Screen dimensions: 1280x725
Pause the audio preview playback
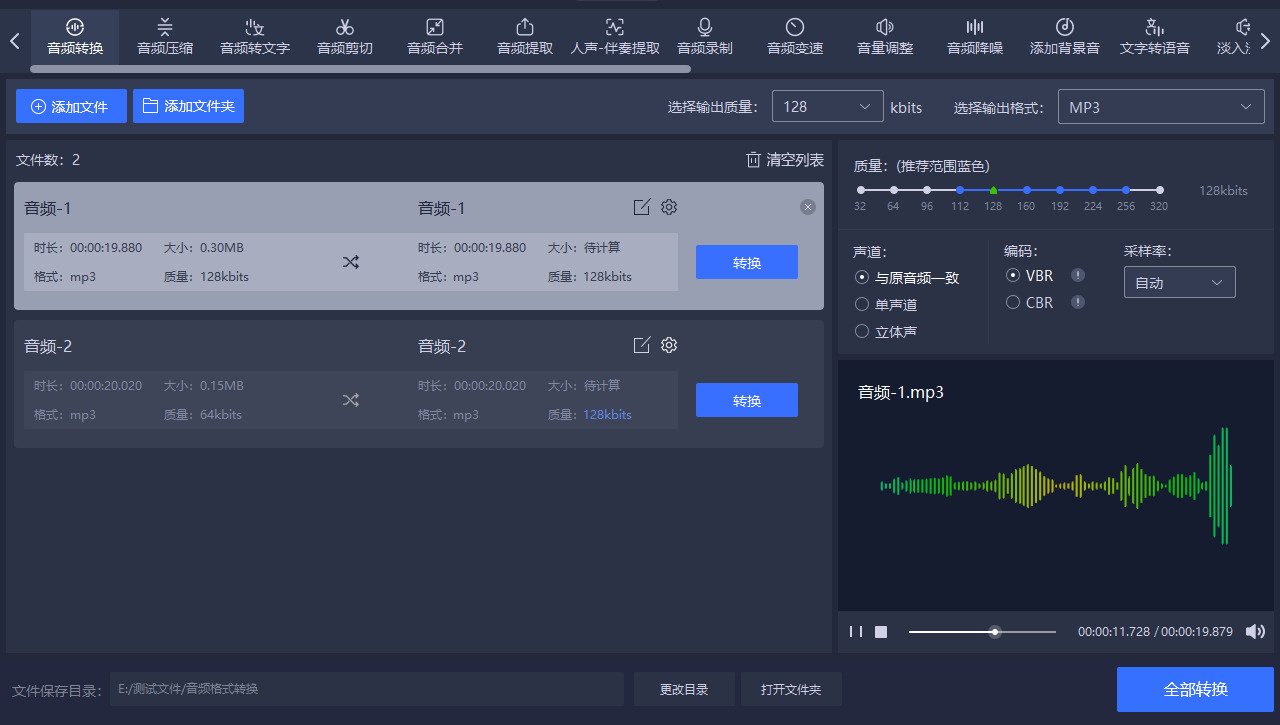(856, 631)
